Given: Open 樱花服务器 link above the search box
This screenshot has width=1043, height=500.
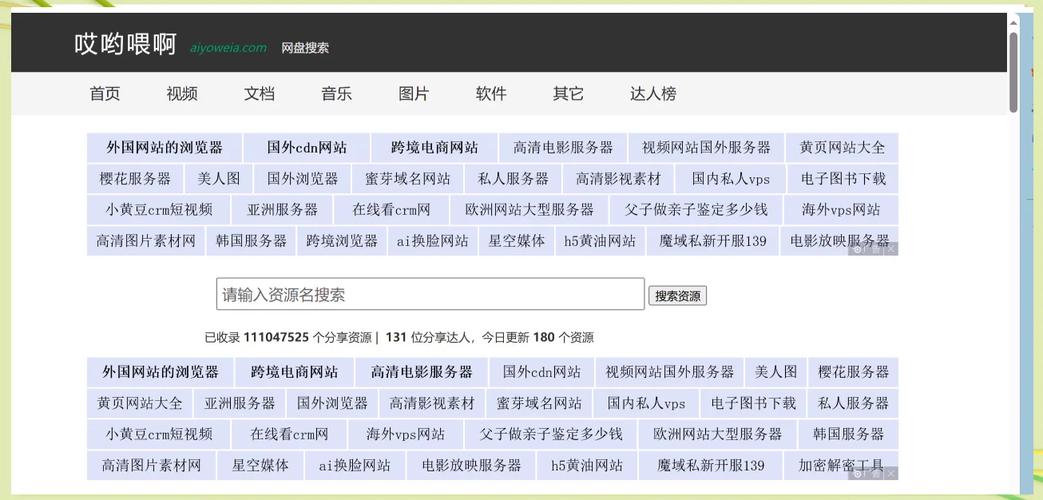Looking at the screenshot, I should pyautogui.click(x=135, y=179).
